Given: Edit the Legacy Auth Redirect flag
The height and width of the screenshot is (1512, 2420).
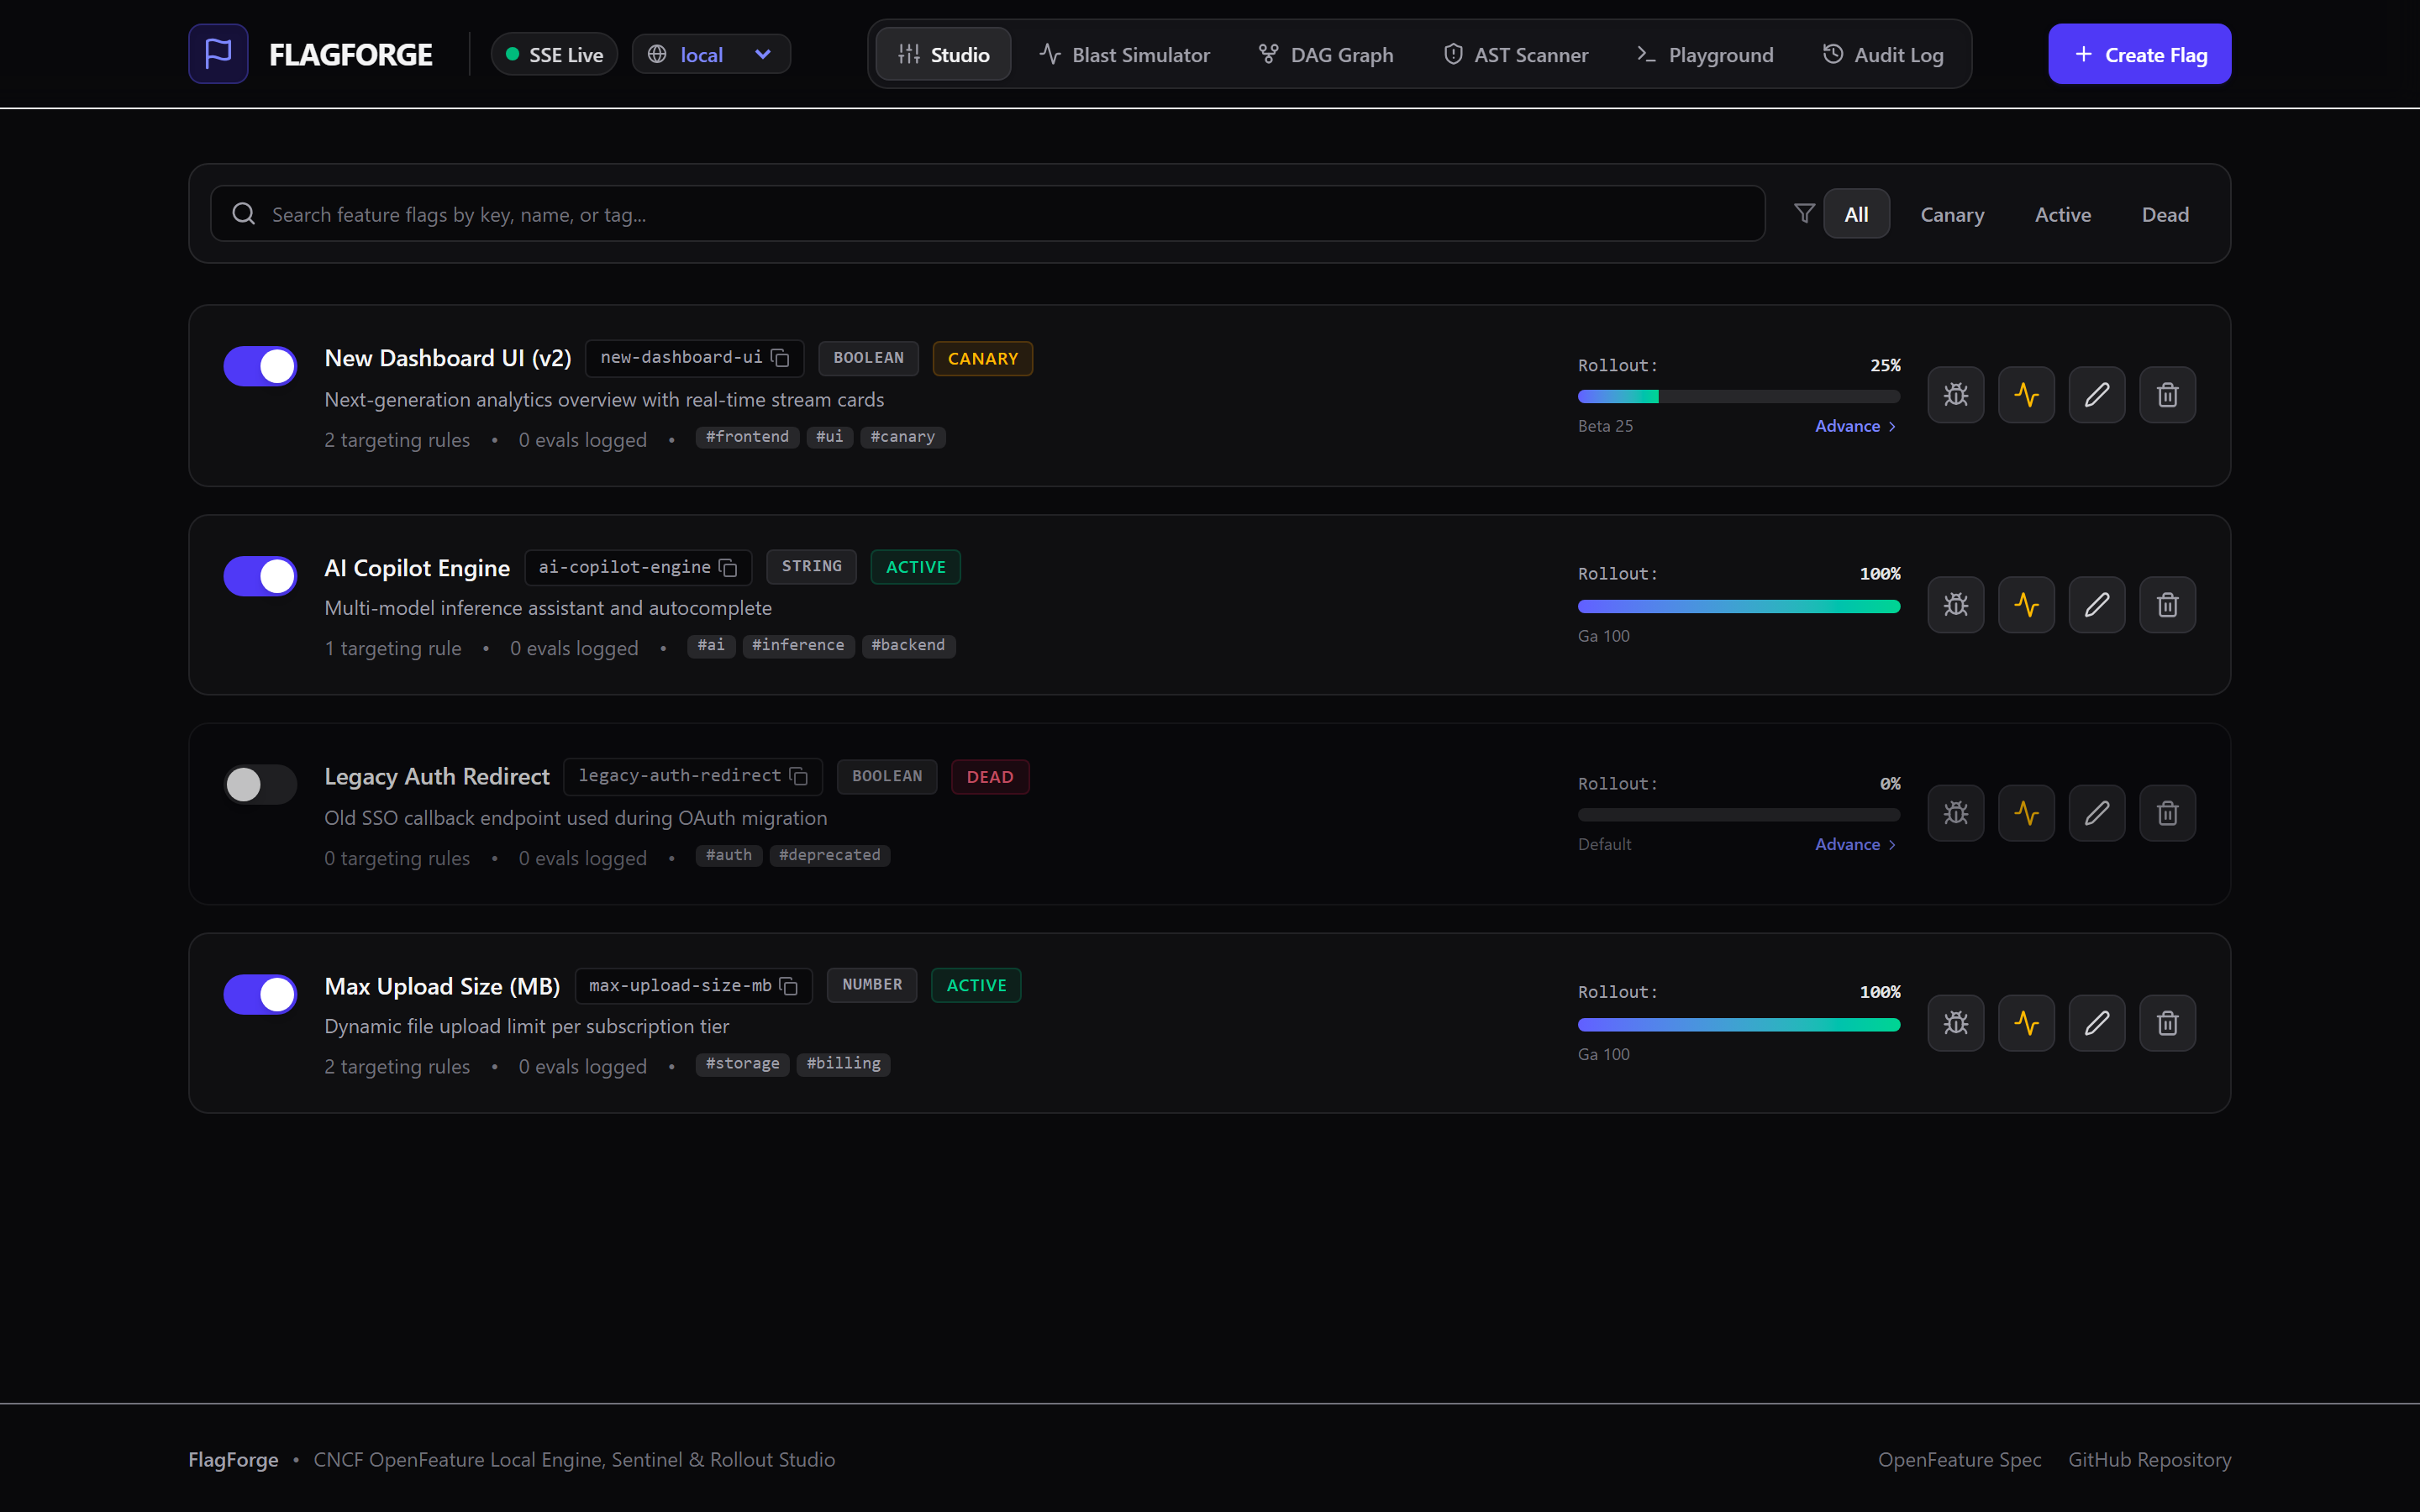Looking at the screenshot, I should 2097,813.
